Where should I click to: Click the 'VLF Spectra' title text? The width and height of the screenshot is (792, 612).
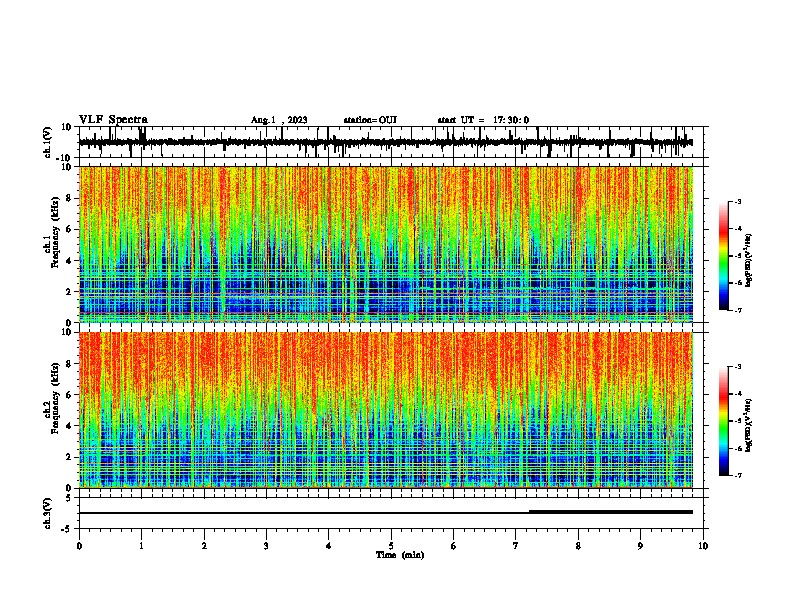tap(113, 120)
